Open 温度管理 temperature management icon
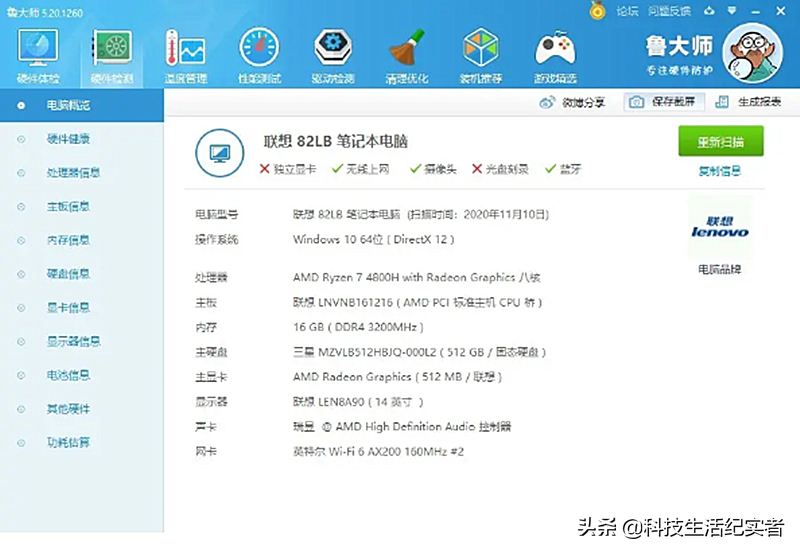 tap(185, 56)
